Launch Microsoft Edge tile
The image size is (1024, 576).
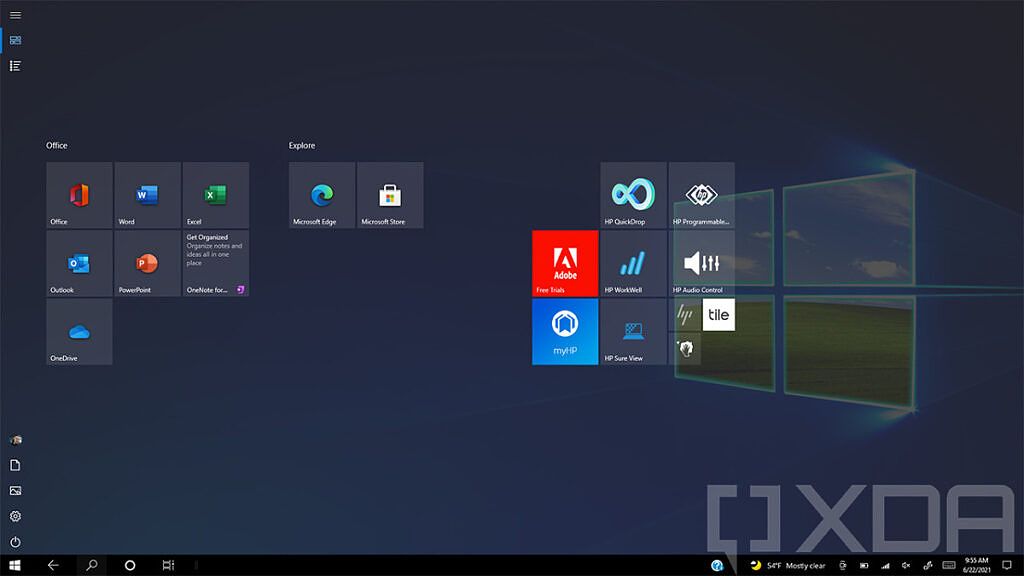[322, 195]
